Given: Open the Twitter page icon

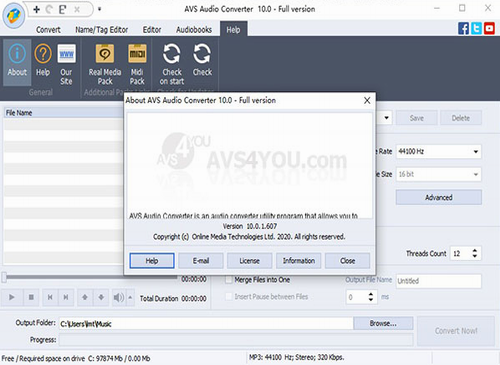Looking at the screenshot, I should click(x=476, y=28).
